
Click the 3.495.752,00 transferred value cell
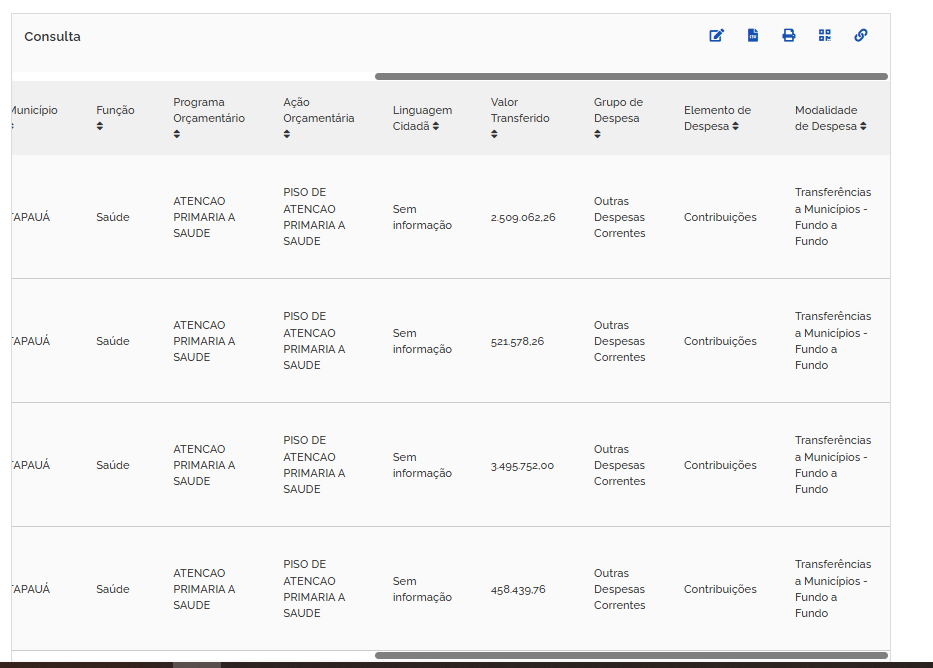(x=522, y=466)
